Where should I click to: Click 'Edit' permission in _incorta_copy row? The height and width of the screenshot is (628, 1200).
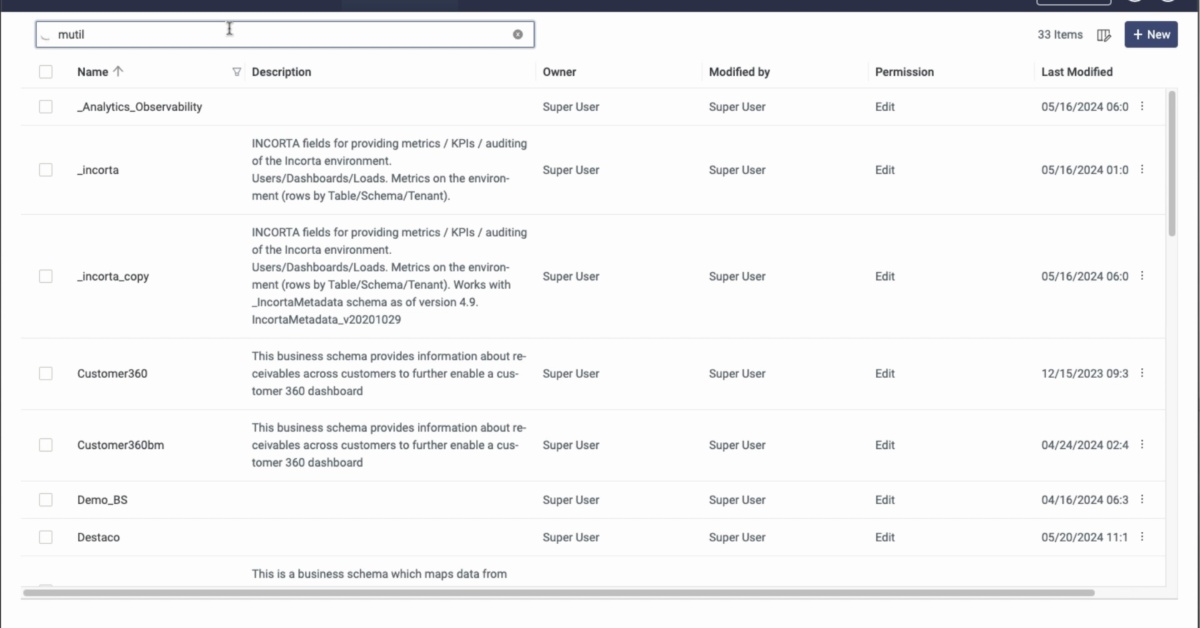click(x=885, y=276)
